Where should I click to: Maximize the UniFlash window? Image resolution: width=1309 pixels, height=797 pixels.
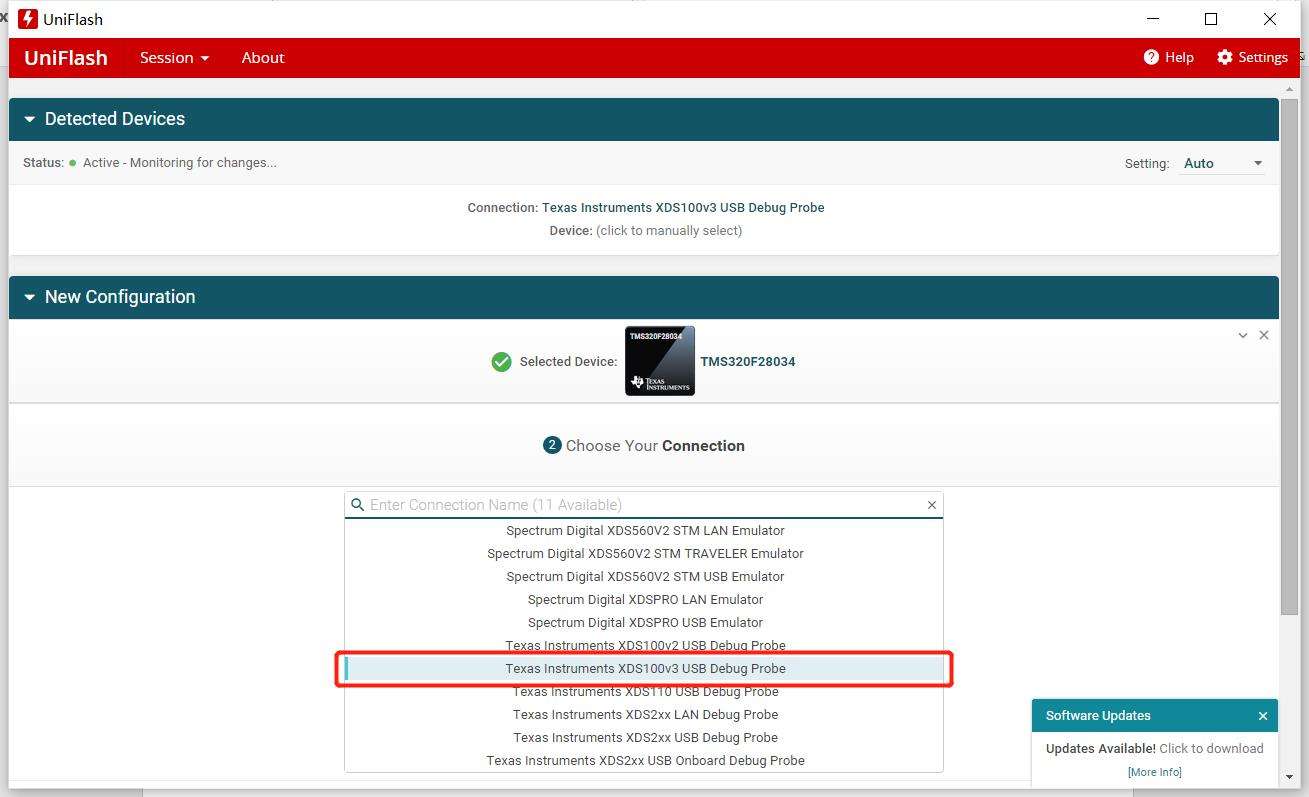coord(1211,19)
